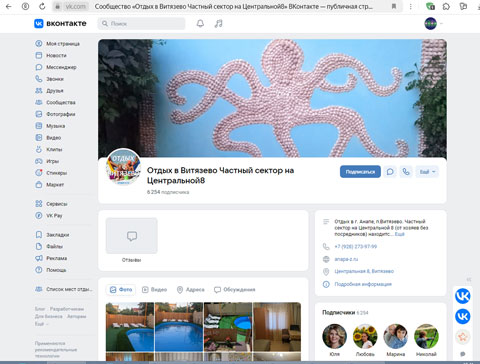
Task: Open Подробная информация link
Action: coord(363,284)
